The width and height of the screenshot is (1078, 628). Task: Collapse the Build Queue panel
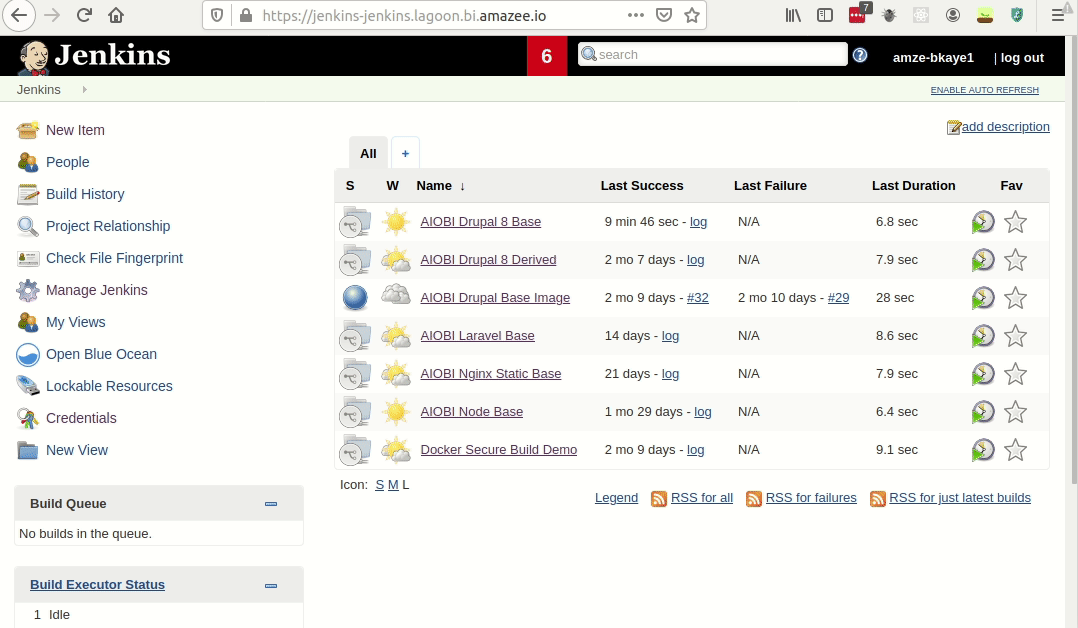(x=271, y=504)
